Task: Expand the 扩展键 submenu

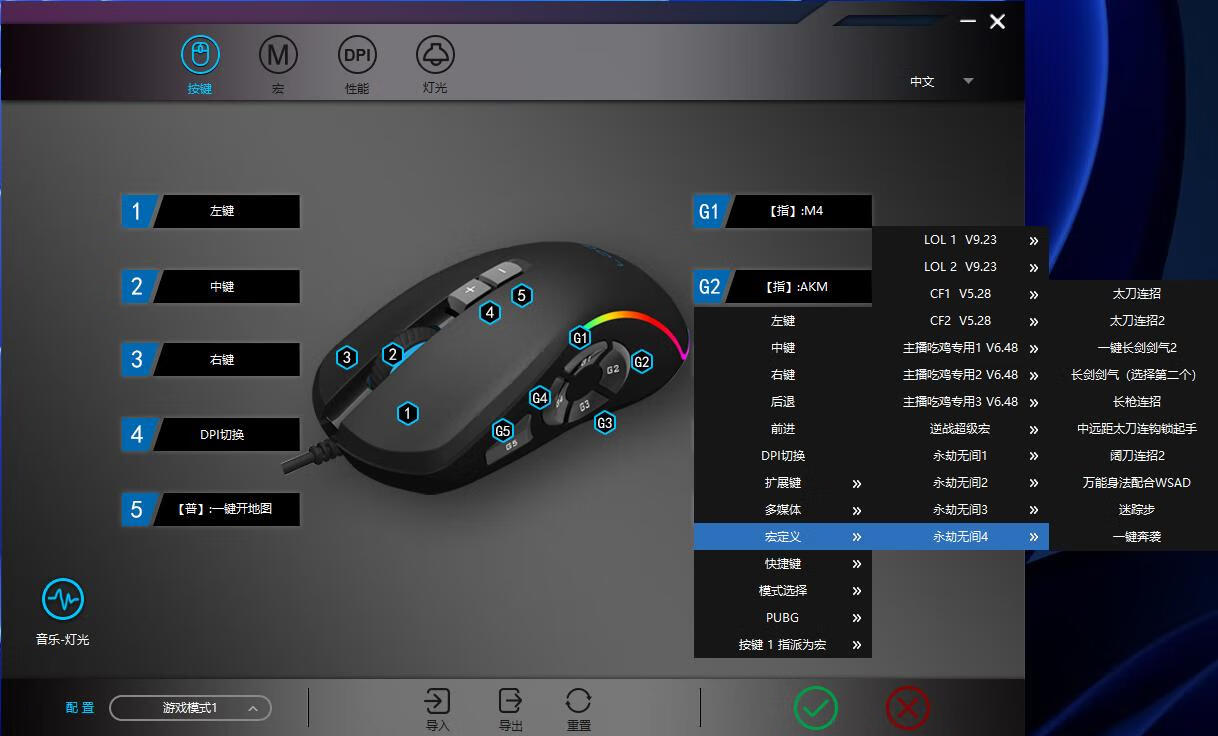Action: (783, 483)
